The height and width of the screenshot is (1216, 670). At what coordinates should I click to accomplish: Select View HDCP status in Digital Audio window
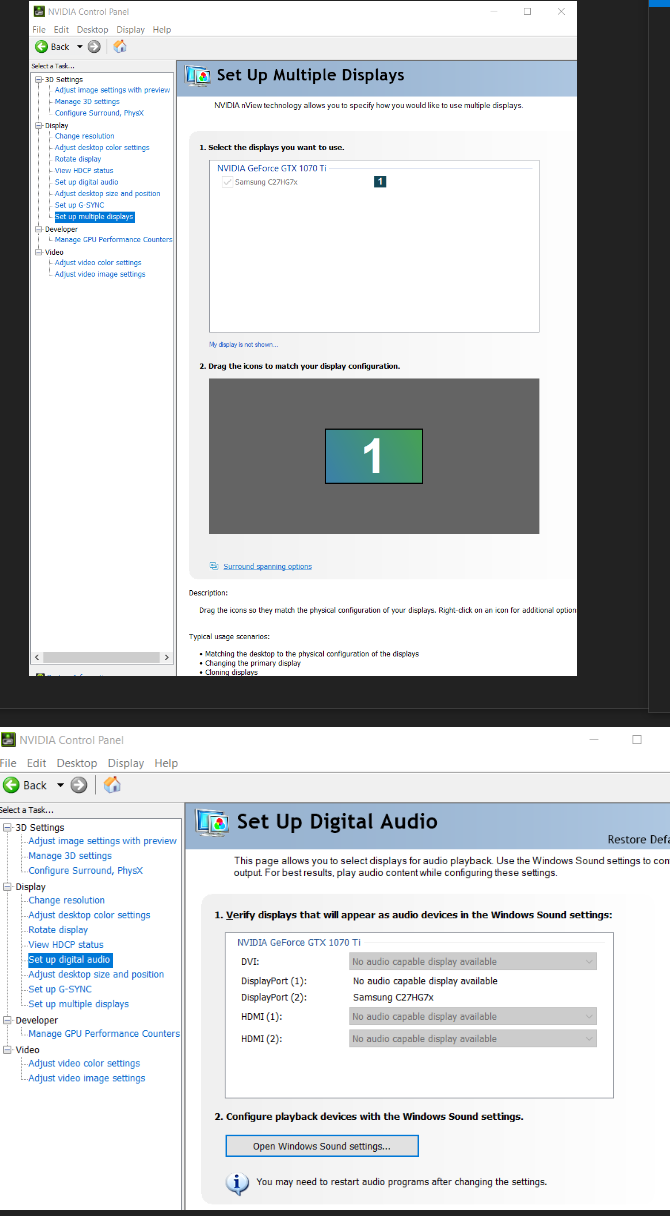66,944
